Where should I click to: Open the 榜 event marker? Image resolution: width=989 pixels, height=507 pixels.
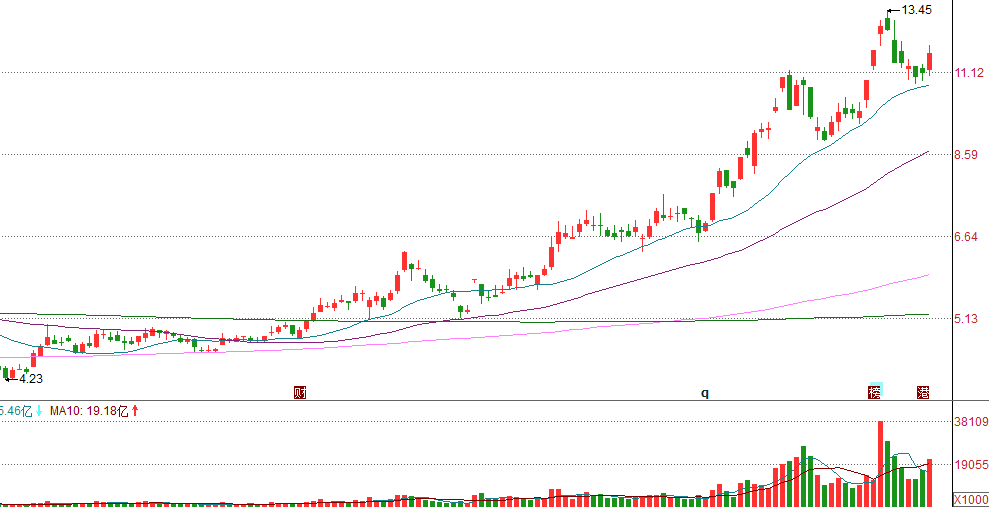(875, 392)
